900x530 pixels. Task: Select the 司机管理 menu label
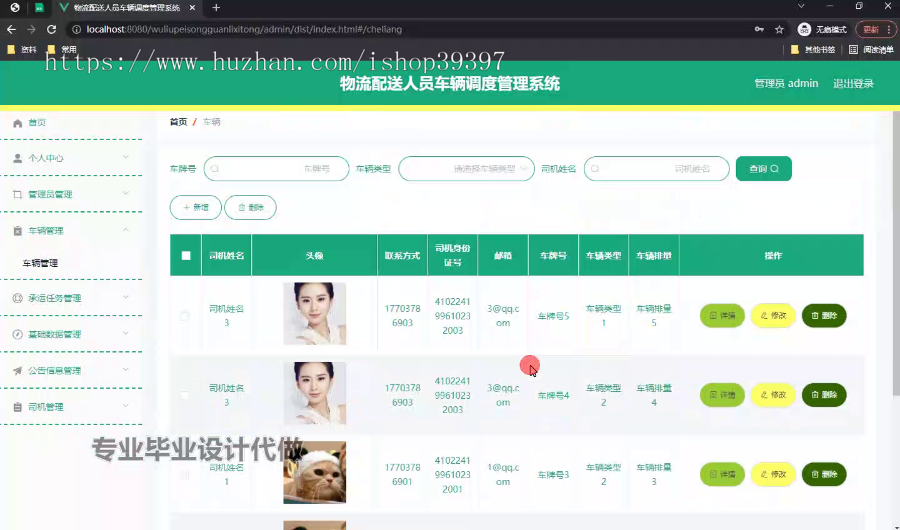45,407
